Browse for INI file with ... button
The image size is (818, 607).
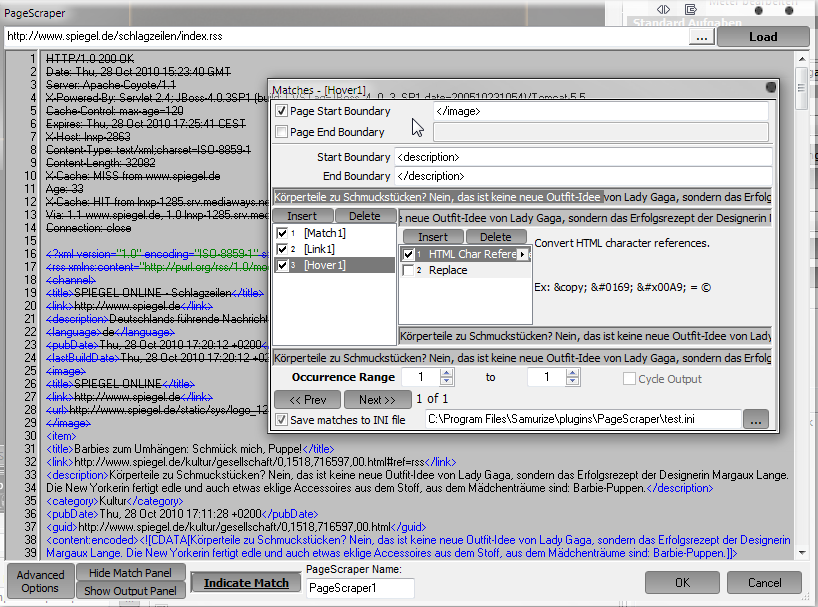[756, 419]
